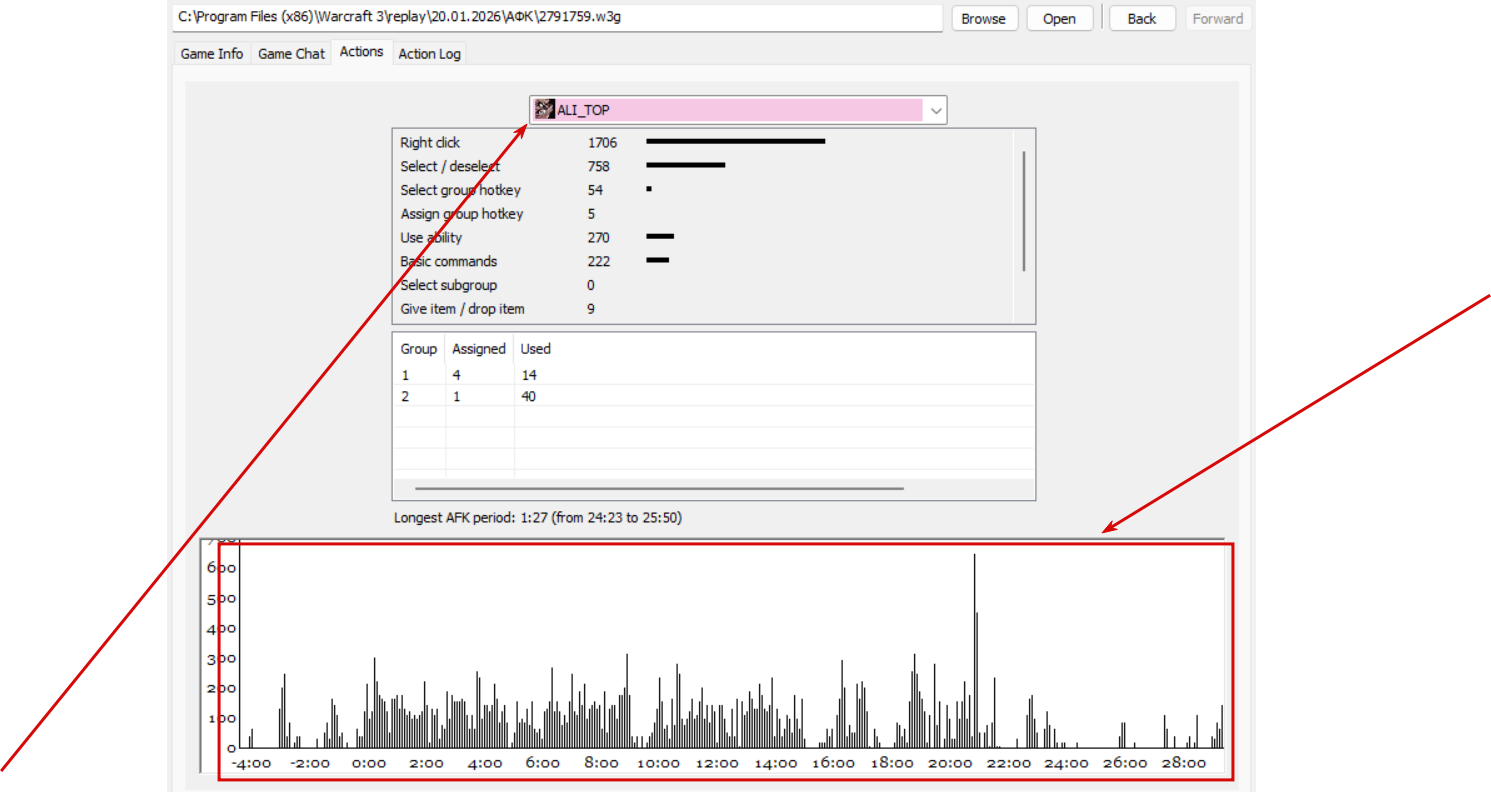1491x792 pixels.
Task: Click the "Select group hotkey" label
Action: tap(460, 190)
